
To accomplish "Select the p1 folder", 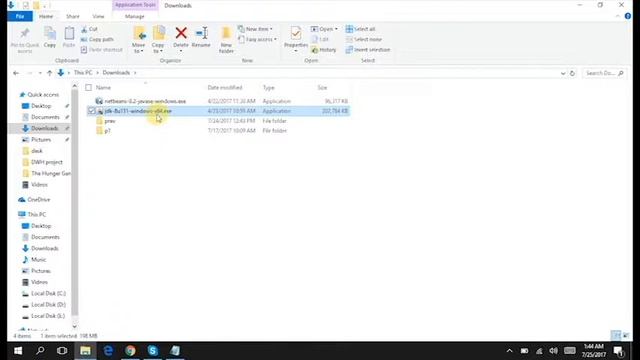I will point(107,131).
